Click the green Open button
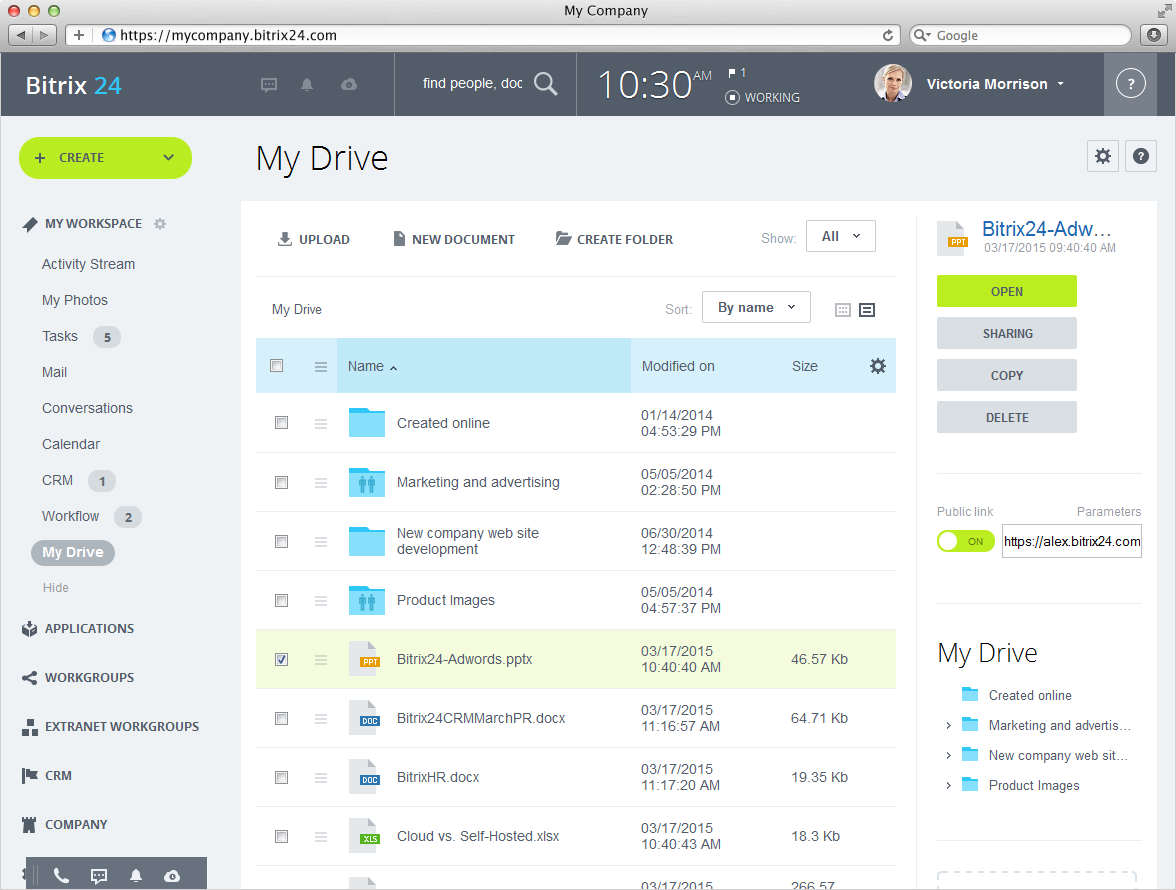 pyautogui.click(x=1006, y=291)
